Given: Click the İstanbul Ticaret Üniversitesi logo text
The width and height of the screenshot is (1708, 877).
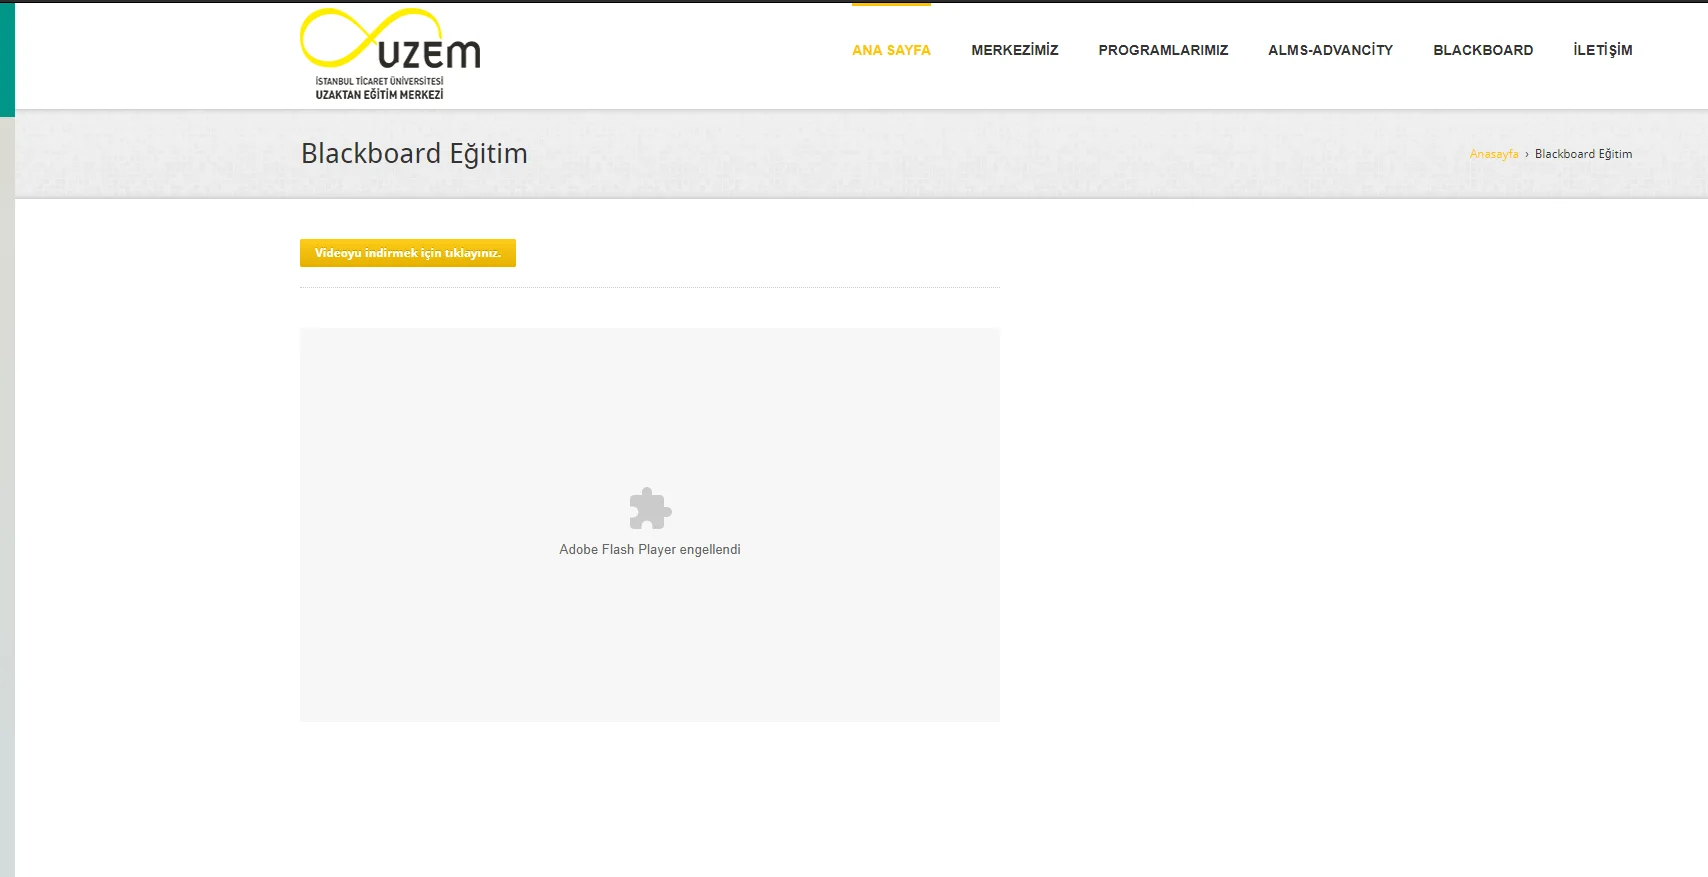Looking at the screenshot, I should [x=379, y=81].
